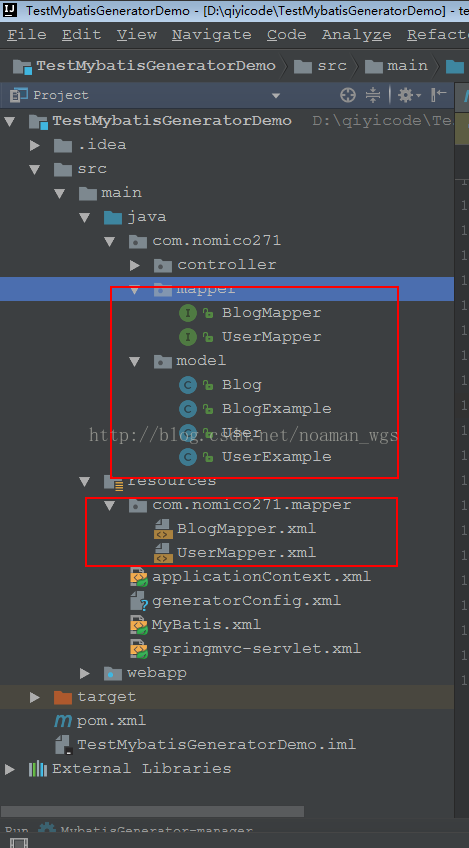
Task: Click the IntelliJ IDEA window title icon
Action: coord(10,10)
